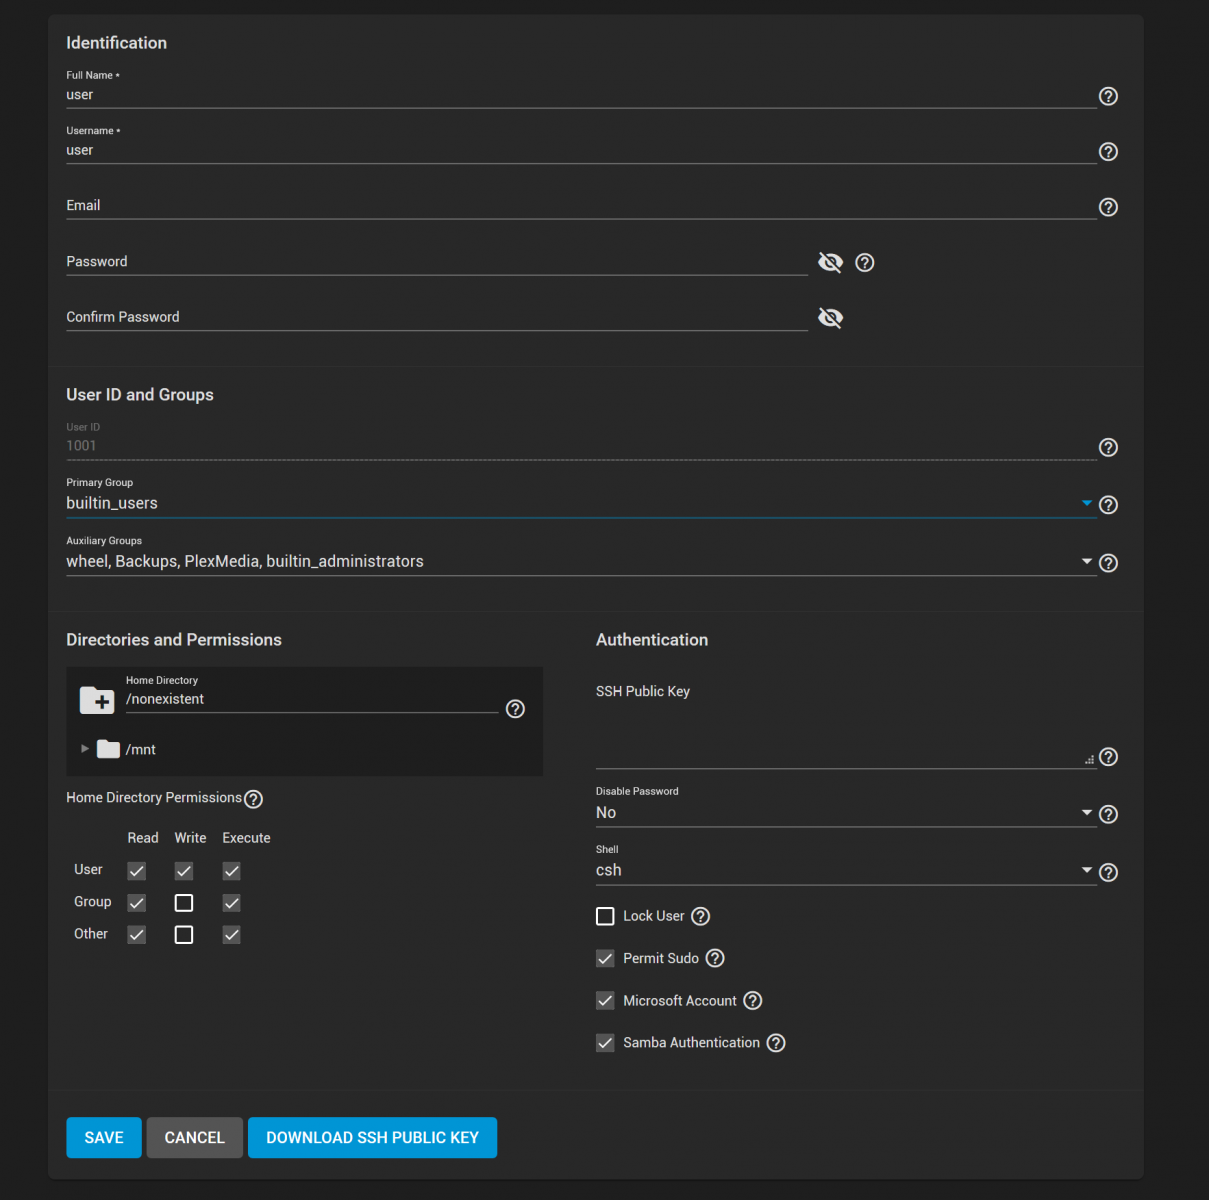Uncheck User Execute permission
The image size is (1209, 1200).
(231, 871)
